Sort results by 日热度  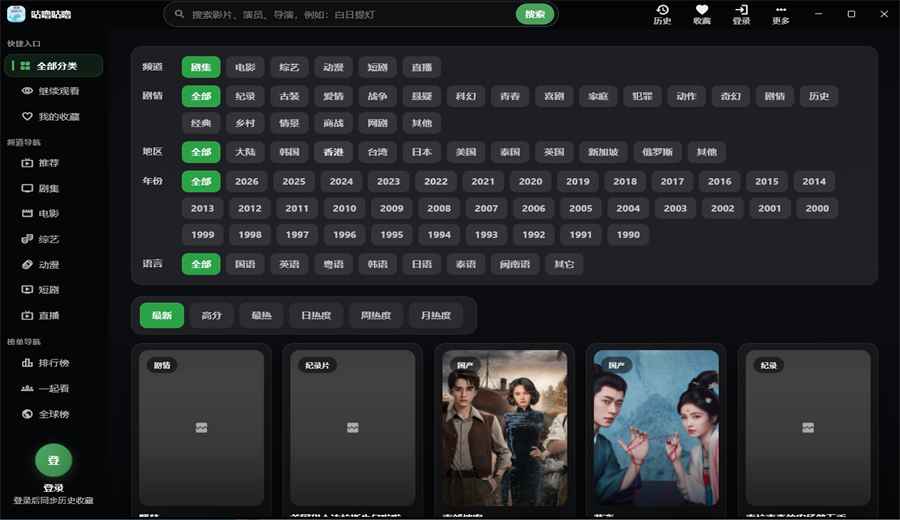tap(316, 315)
